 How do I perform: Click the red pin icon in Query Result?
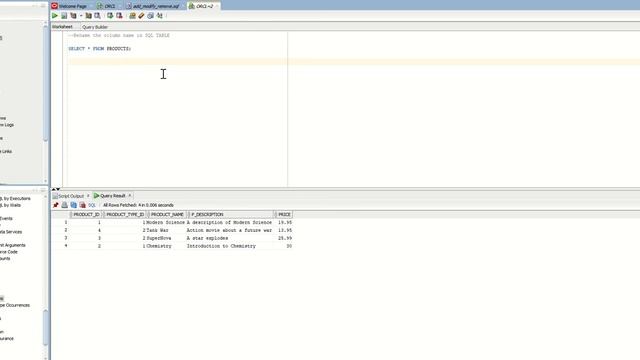56,205
